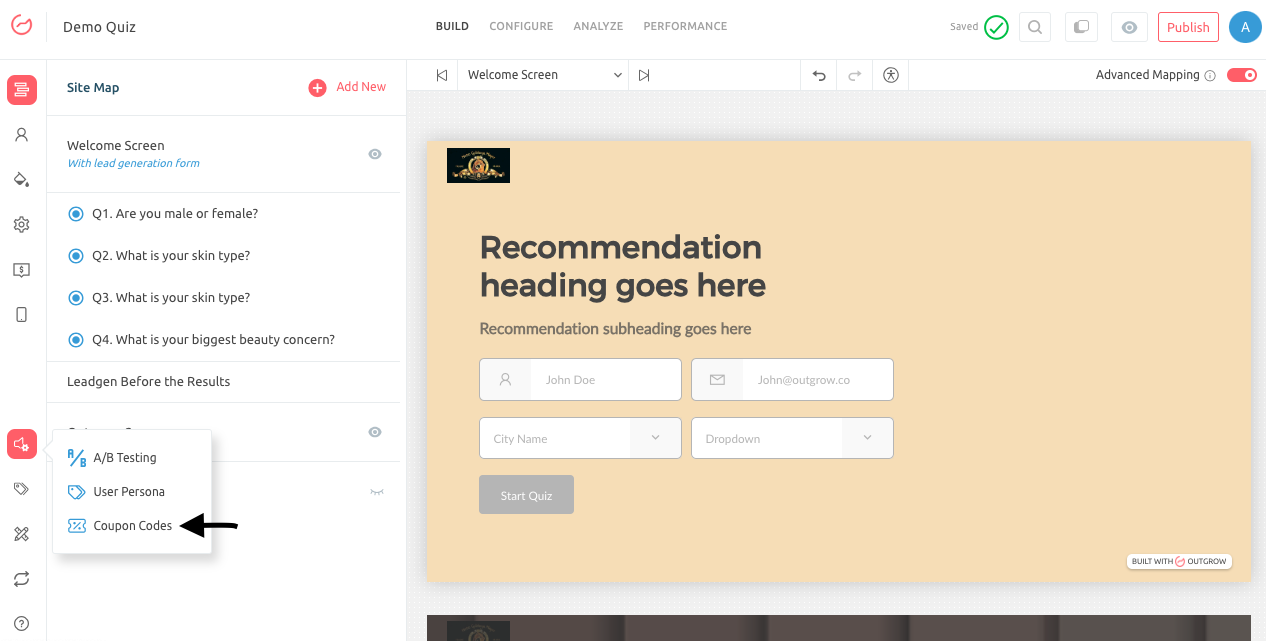Viewport: 1266px width, 641px height.
Task: Toggle Welcome Screen visibility eye
Action: point(375,154)
